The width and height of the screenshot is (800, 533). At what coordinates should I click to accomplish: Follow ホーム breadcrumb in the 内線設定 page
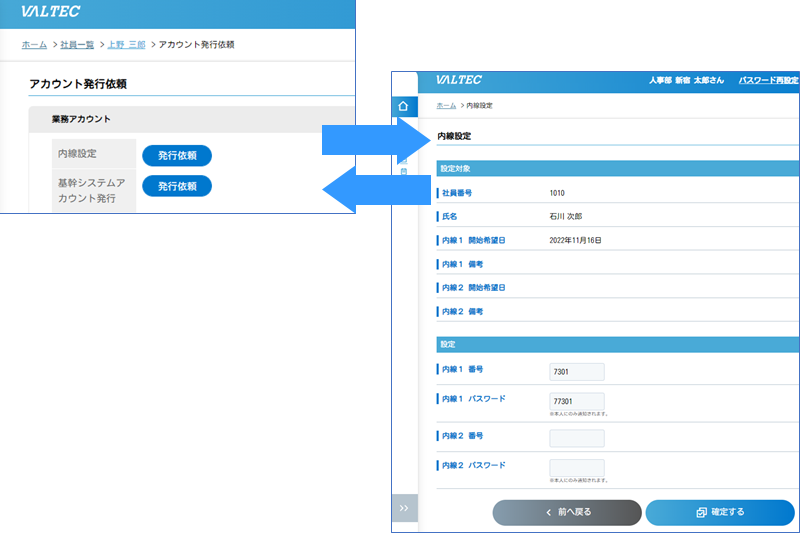point(446,105)
